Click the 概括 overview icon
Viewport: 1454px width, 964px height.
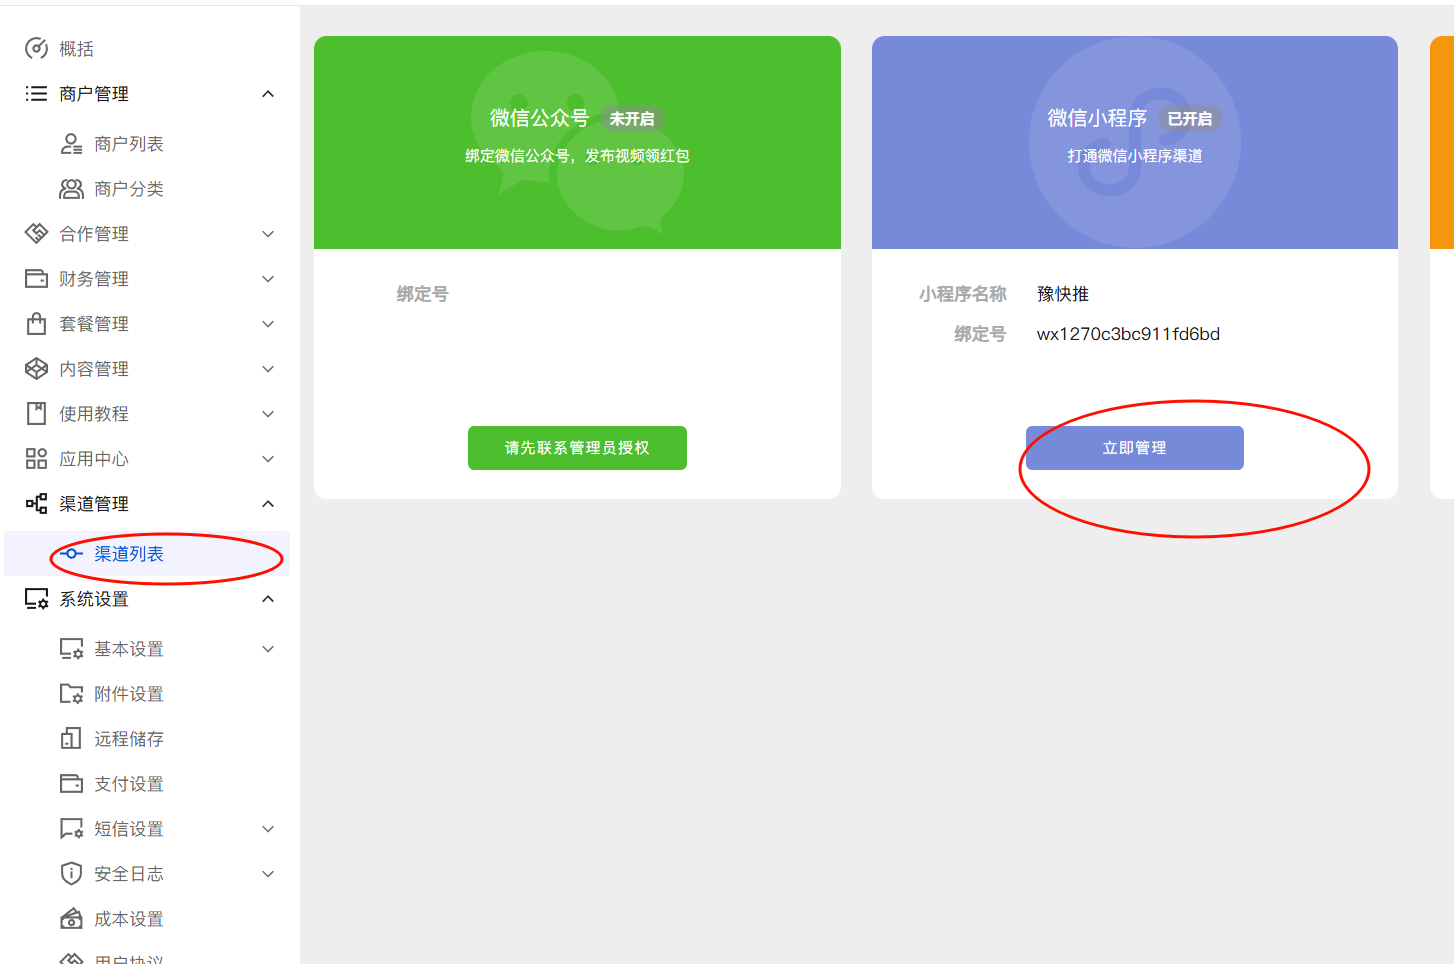point(36,48)
